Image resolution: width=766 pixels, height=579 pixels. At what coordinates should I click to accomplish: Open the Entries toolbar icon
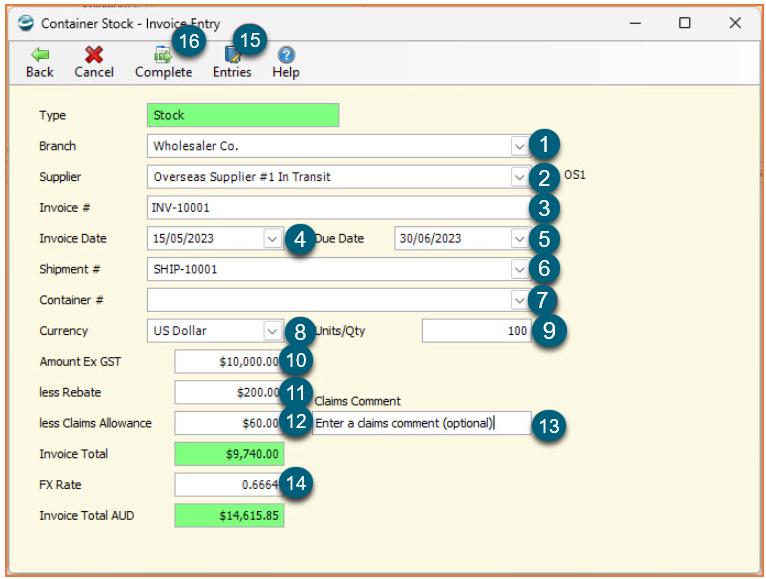[232, 55]
